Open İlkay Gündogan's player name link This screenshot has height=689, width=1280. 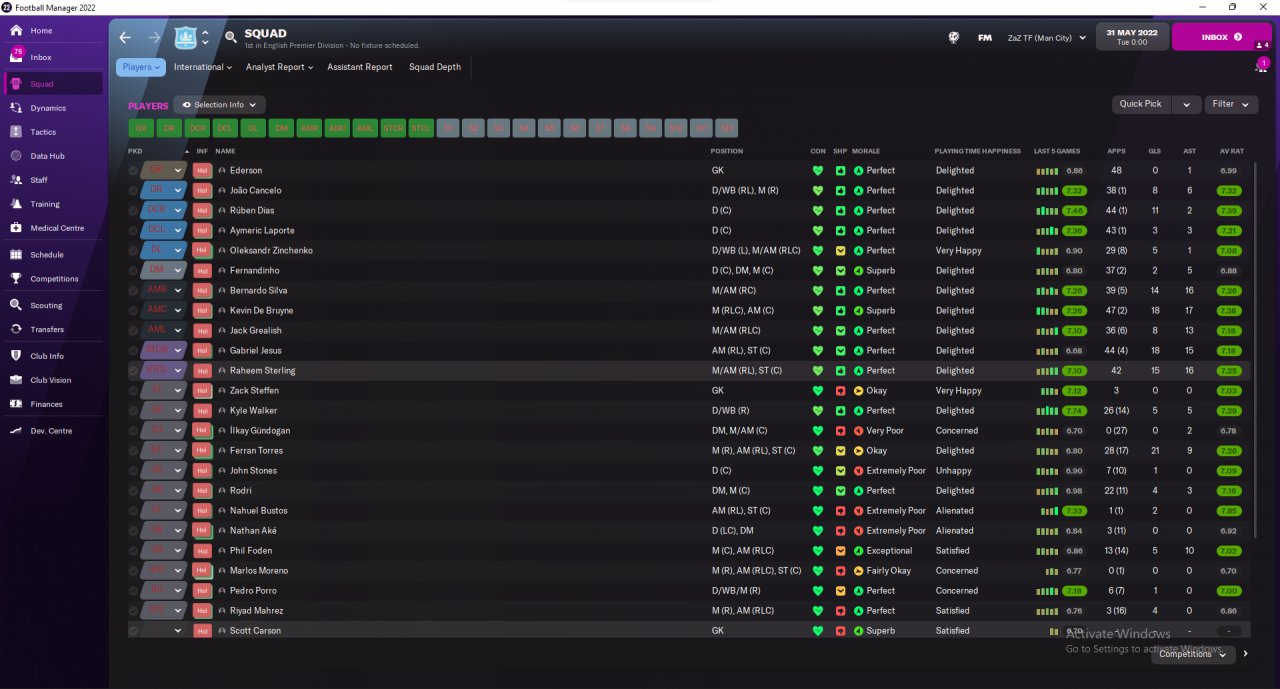click(258, 431)
